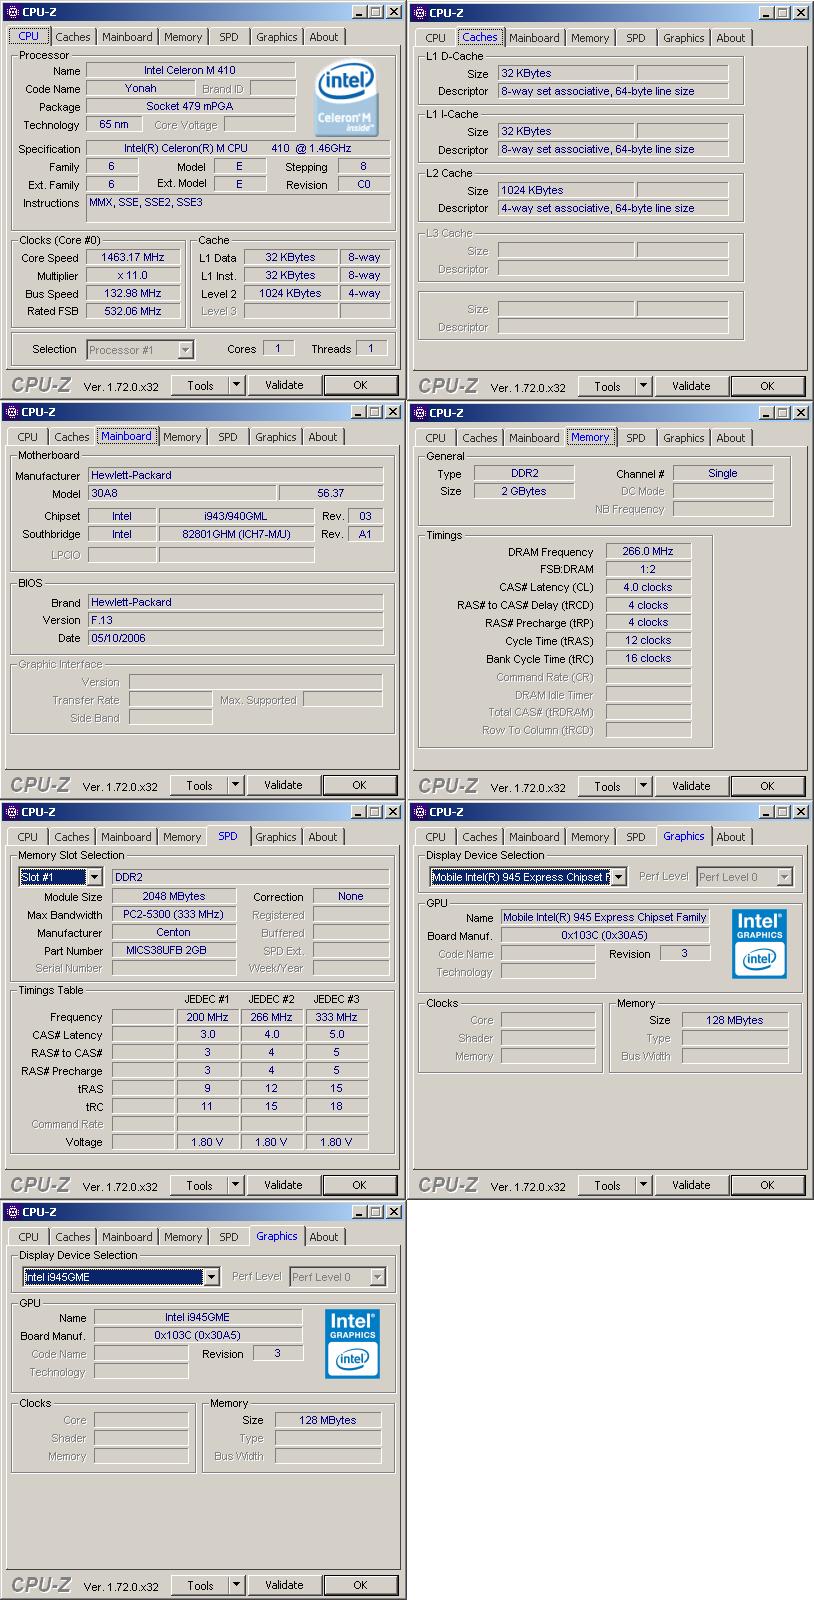This screenshot has height=1600, width=814.
Task: Select CPU tab in the Memory window
Action: 436,438
